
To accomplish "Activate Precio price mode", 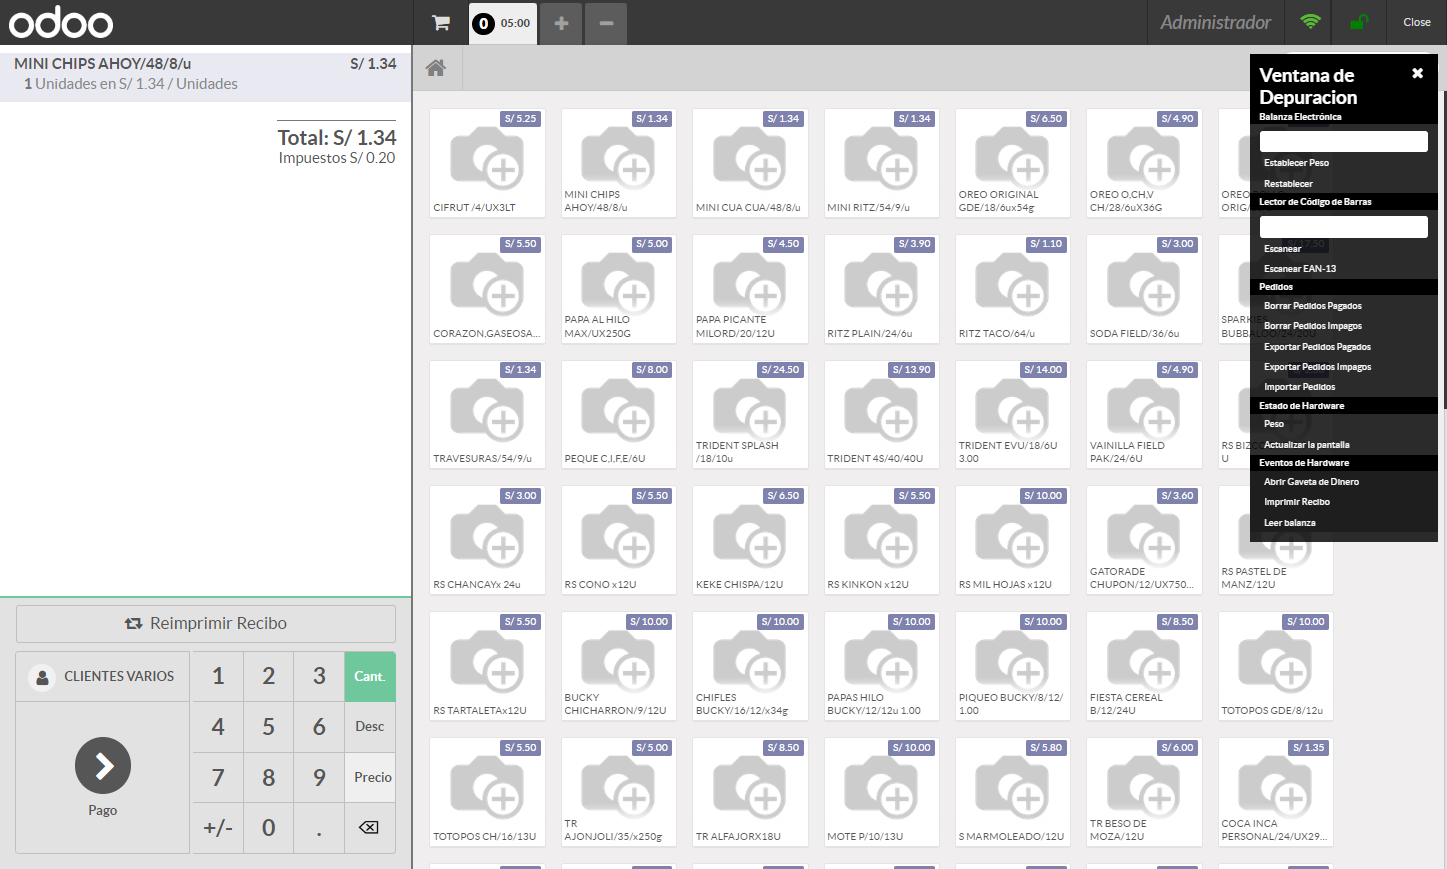I will pyautogui.click(x=370, y=777).
